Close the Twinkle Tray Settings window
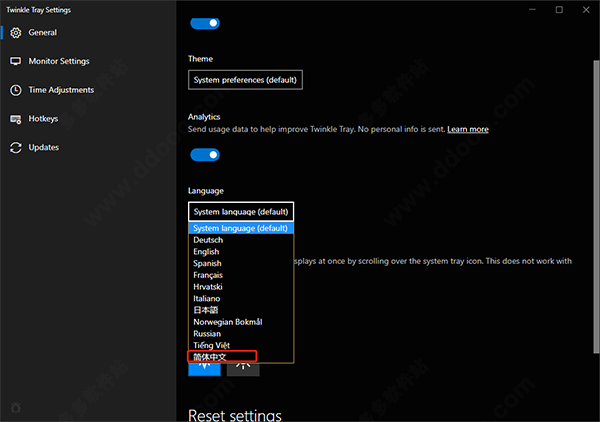Screen dimensions: 600x422 click(586, 10)
